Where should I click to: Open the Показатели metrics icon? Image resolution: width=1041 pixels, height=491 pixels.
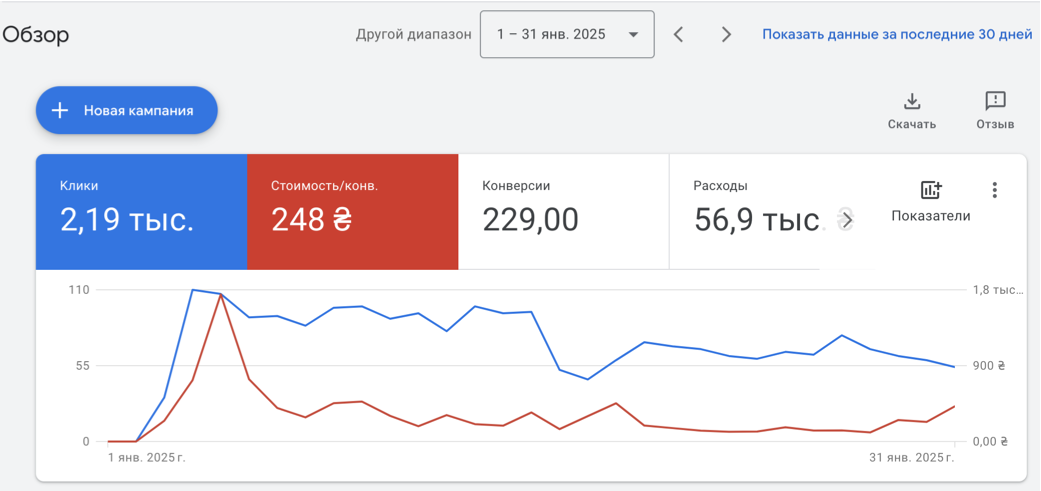[x=931, y=190]
